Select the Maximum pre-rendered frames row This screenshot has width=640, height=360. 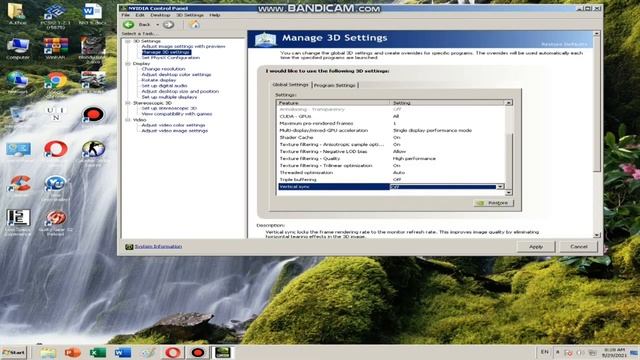pyautogui.click(x=391, y=123)
